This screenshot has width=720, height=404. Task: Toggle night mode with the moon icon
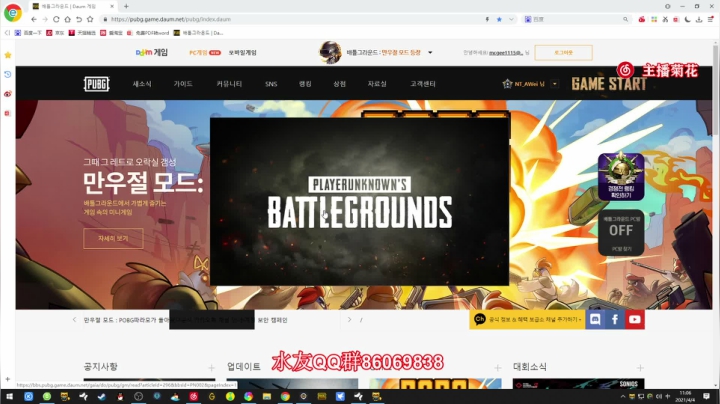pos(687,19)
